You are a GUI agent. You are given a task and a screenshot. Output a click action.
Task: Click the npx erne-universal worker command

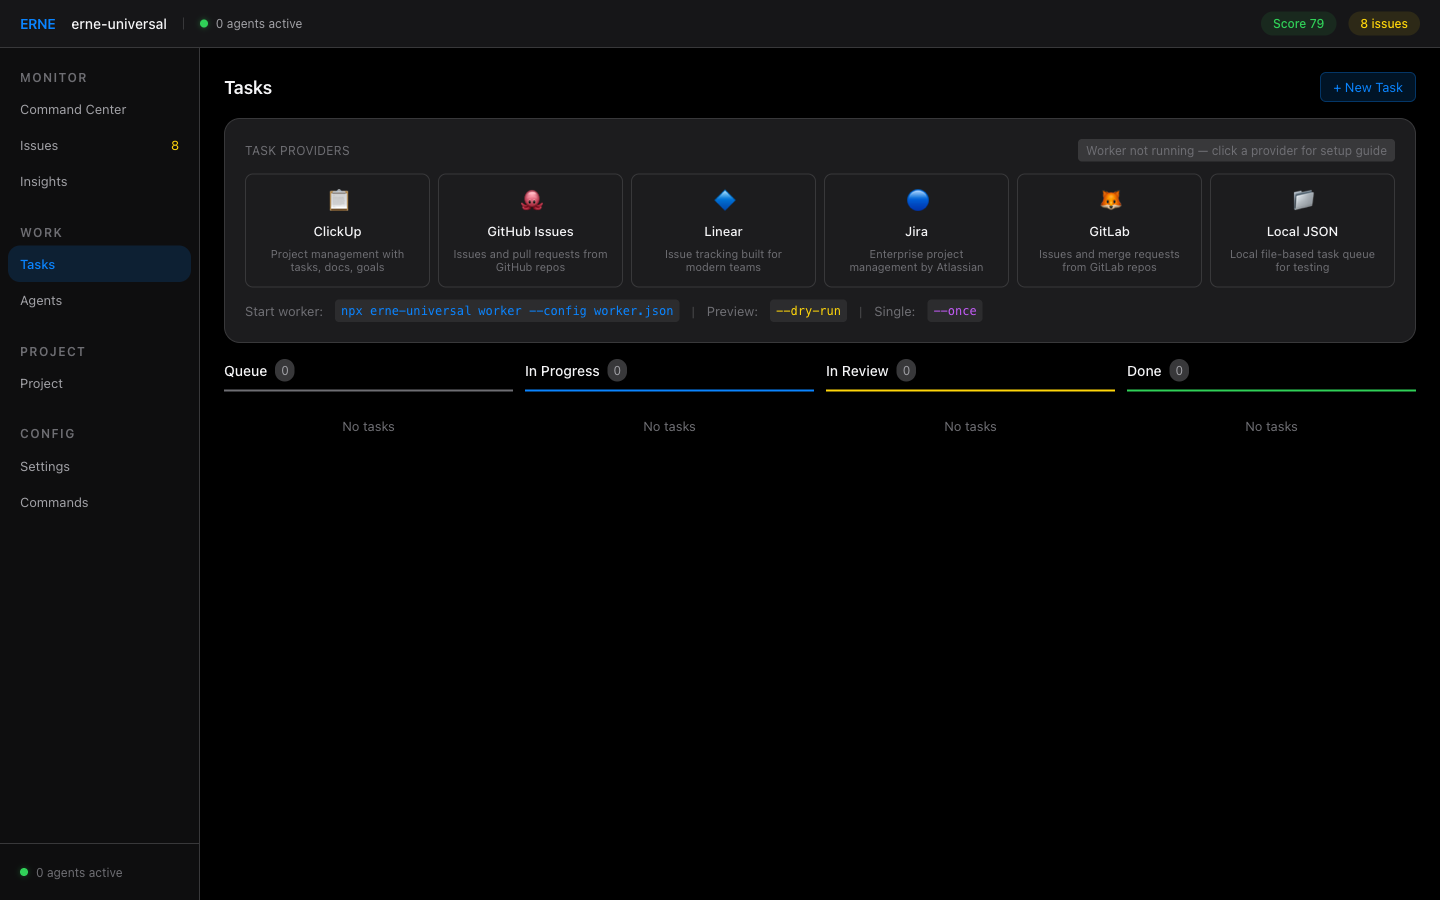[507, 311]
